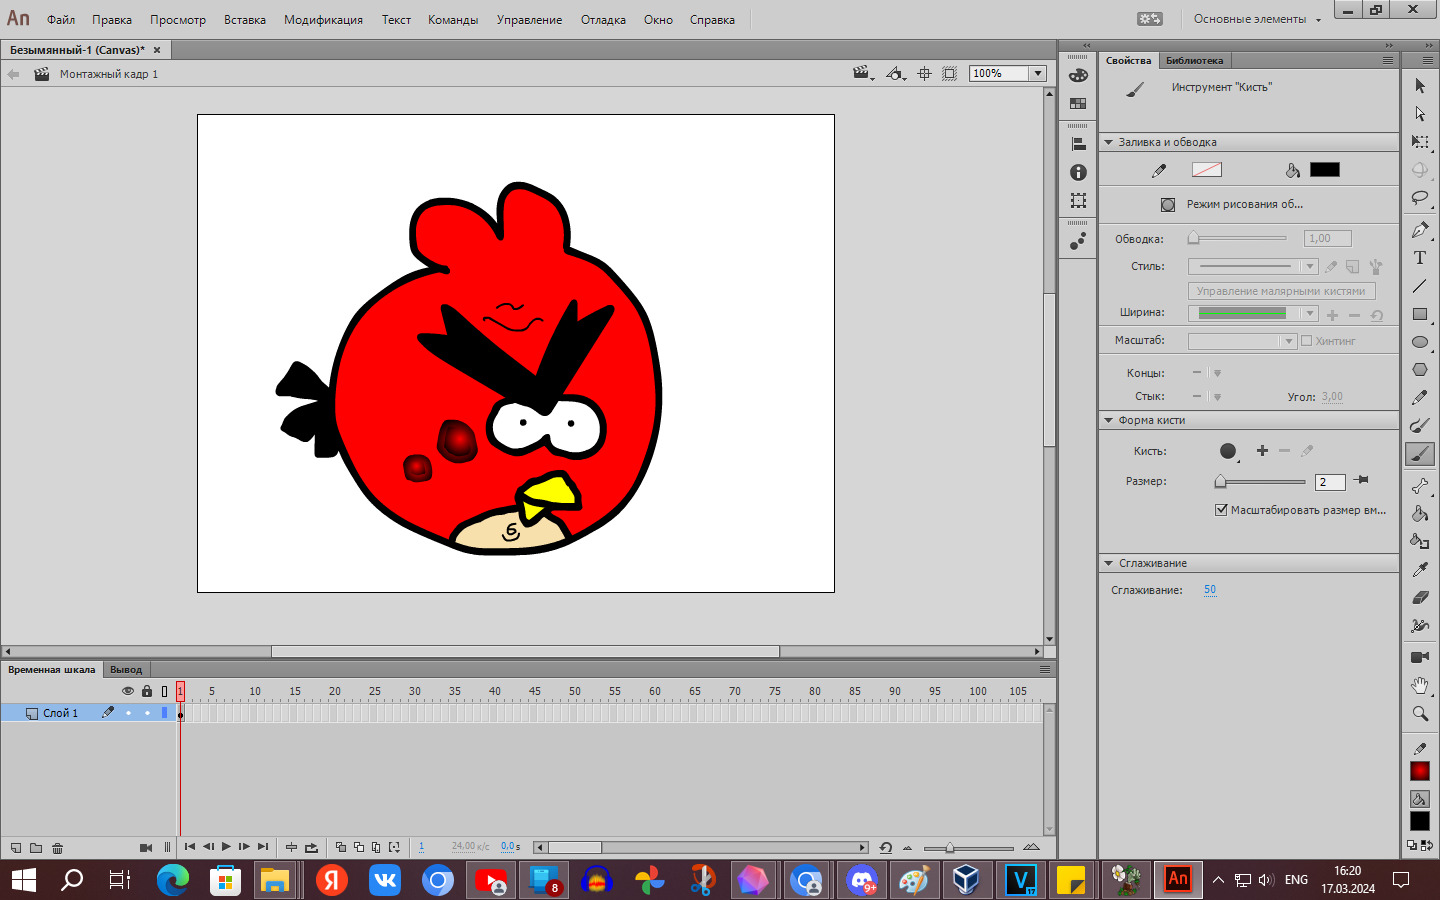This screenshot has width=1440, height=900.
Task: Click the black fill color swatch
Action: (x=1324, y=170)
